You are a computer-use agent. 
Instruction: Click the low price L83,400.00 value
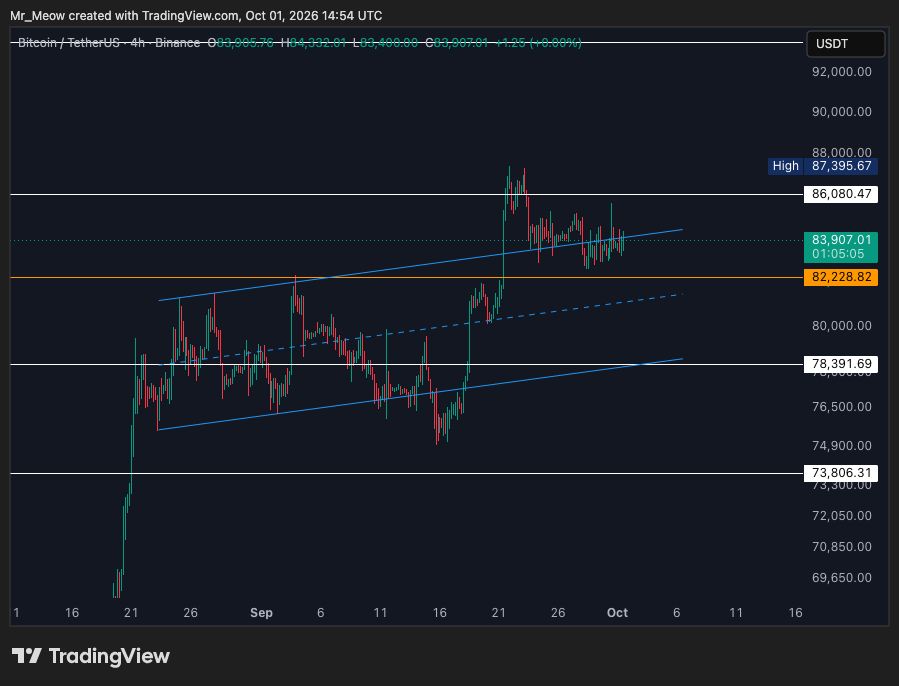[x=385, y=43]
